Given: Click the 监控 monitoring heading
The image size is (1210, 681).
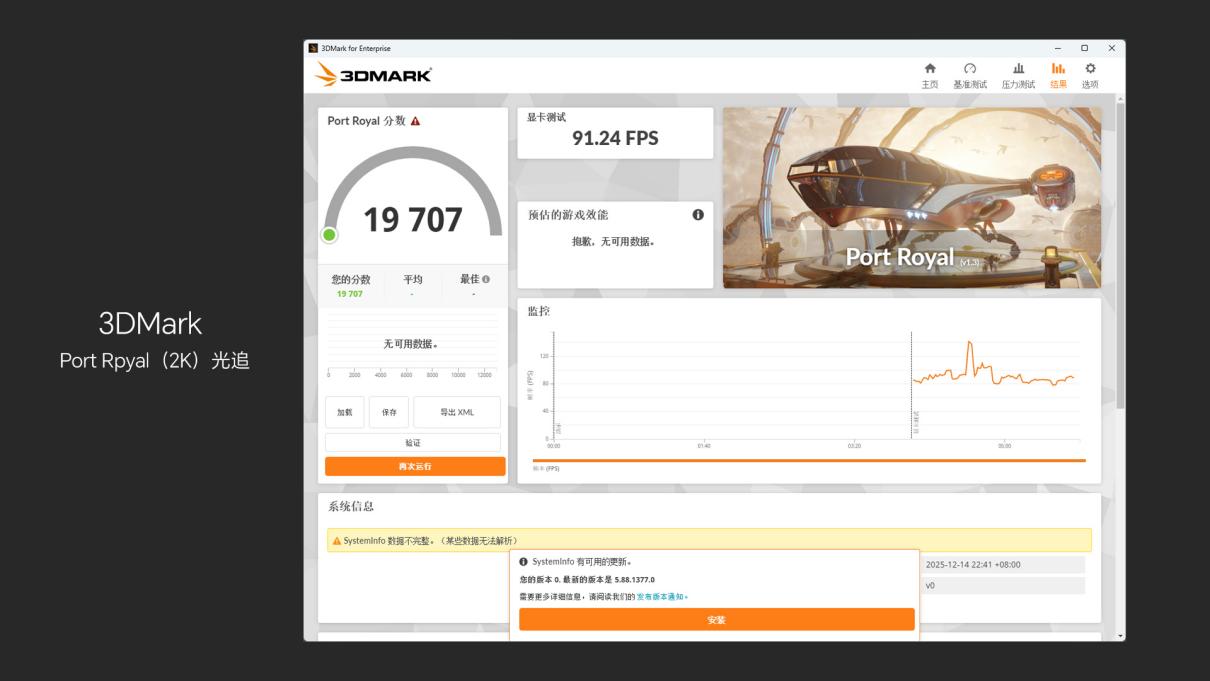Looking at the screenshot, I should [x=539, y=311].
